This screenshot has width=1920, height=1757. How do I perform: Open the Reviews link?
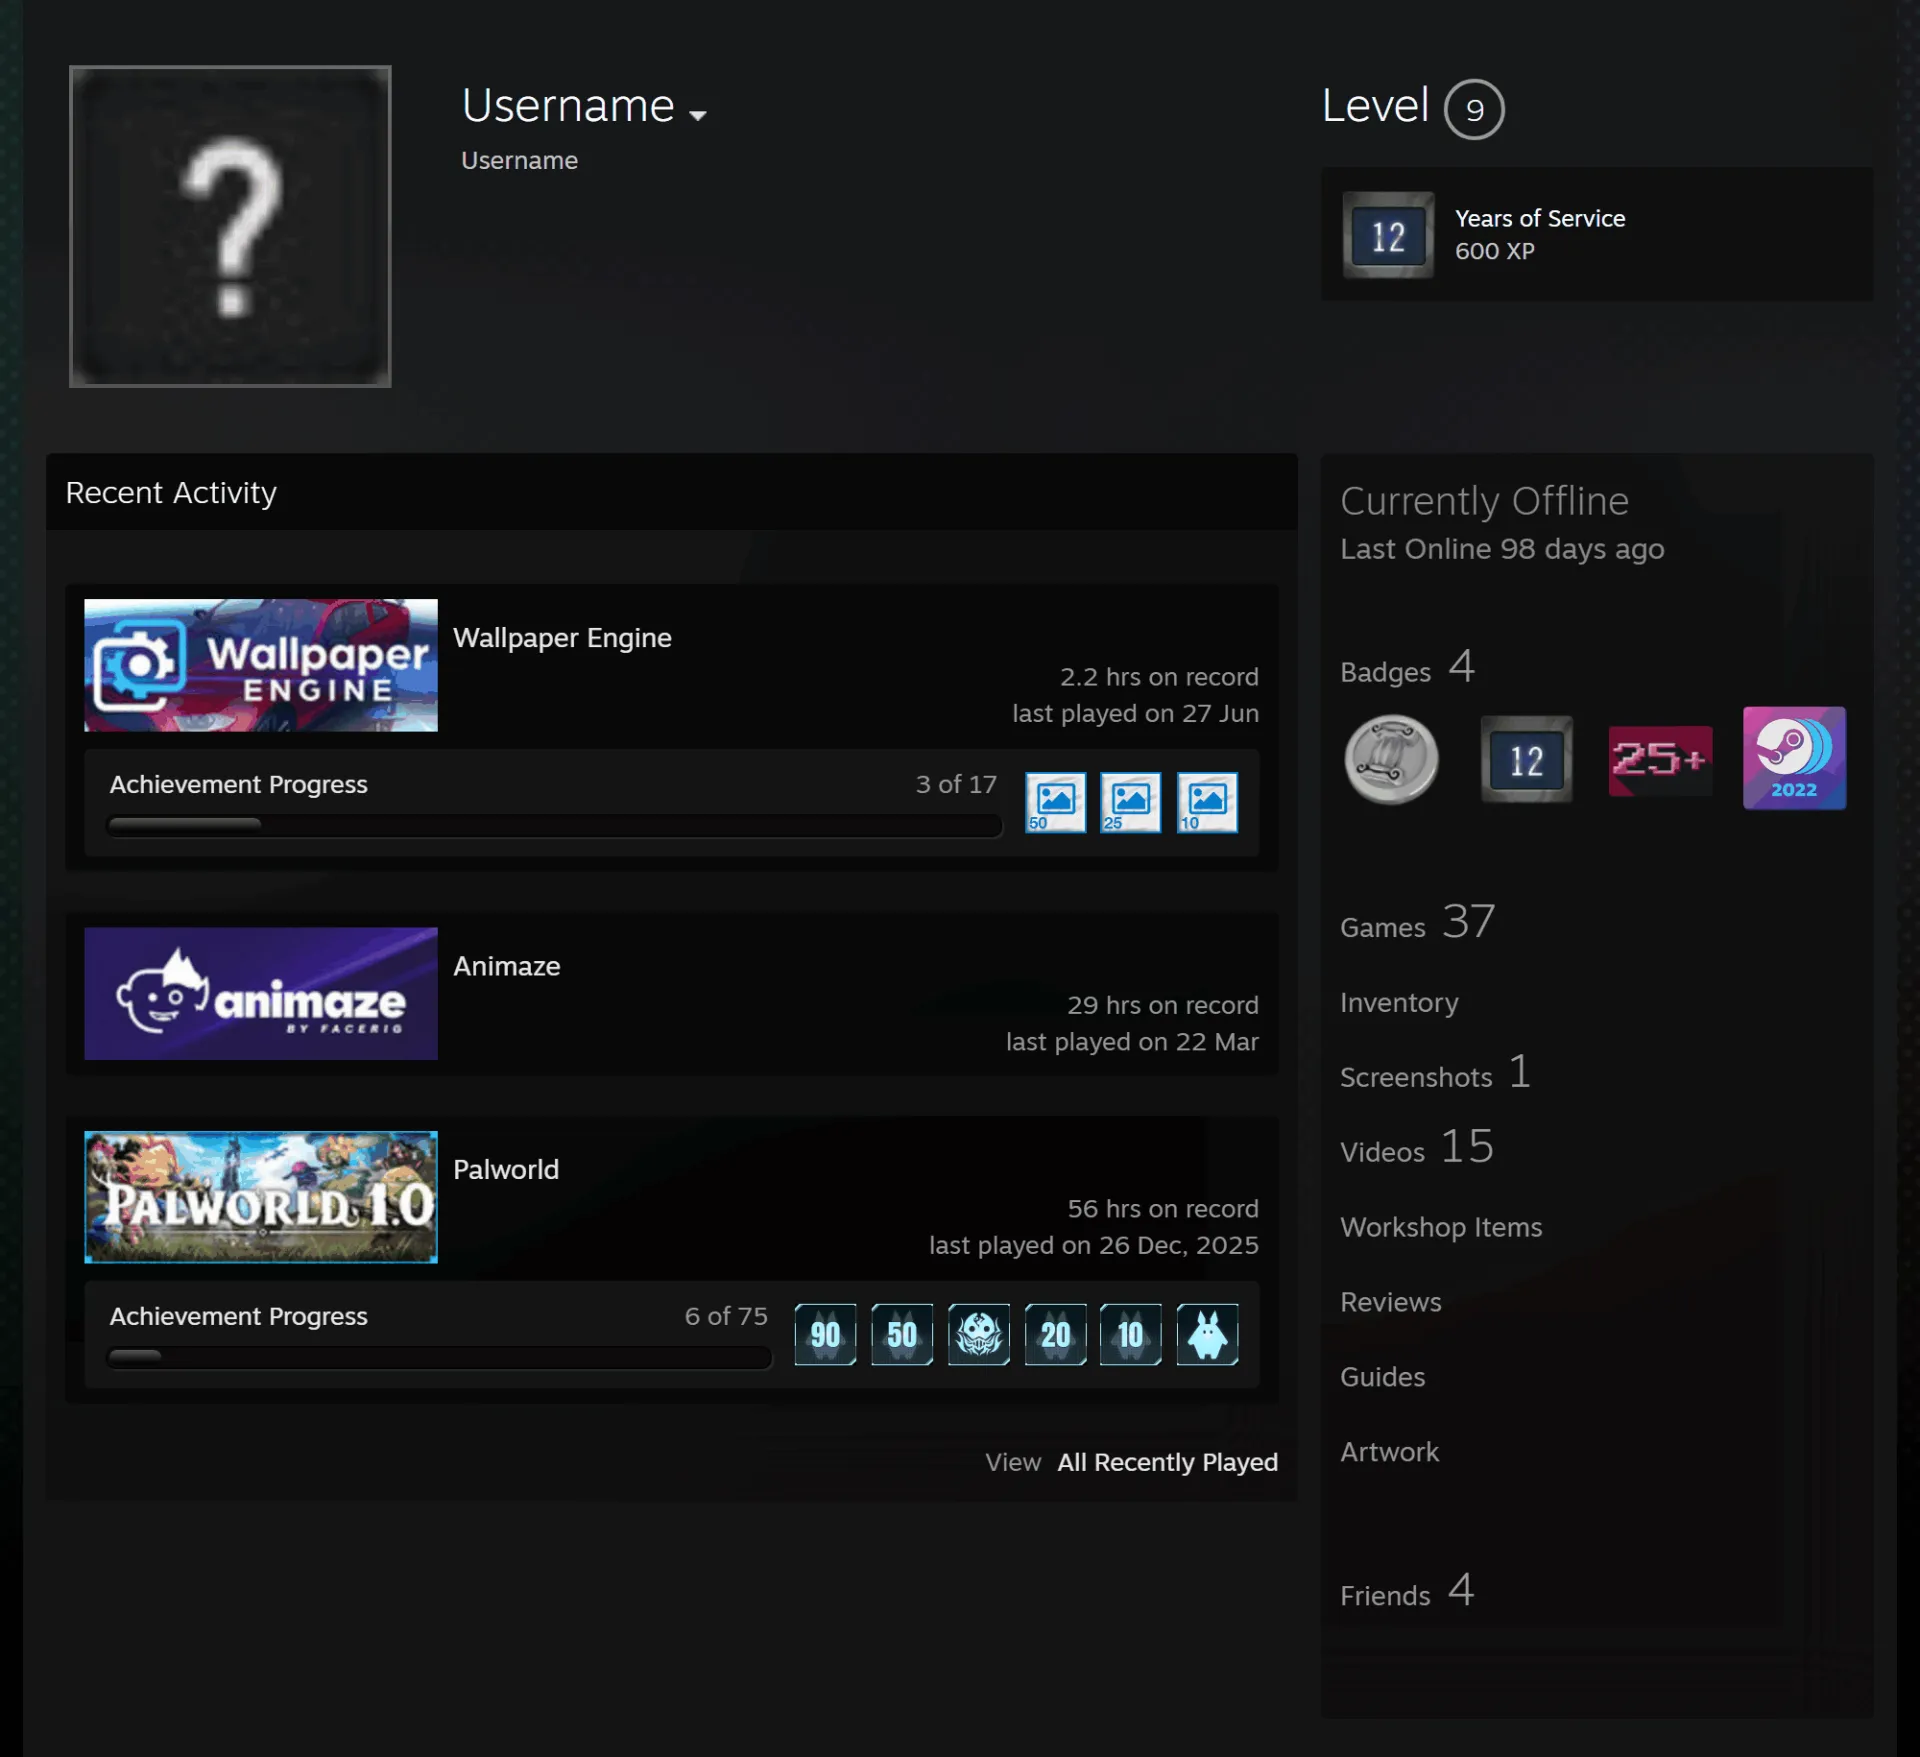pos(1390,1302)
